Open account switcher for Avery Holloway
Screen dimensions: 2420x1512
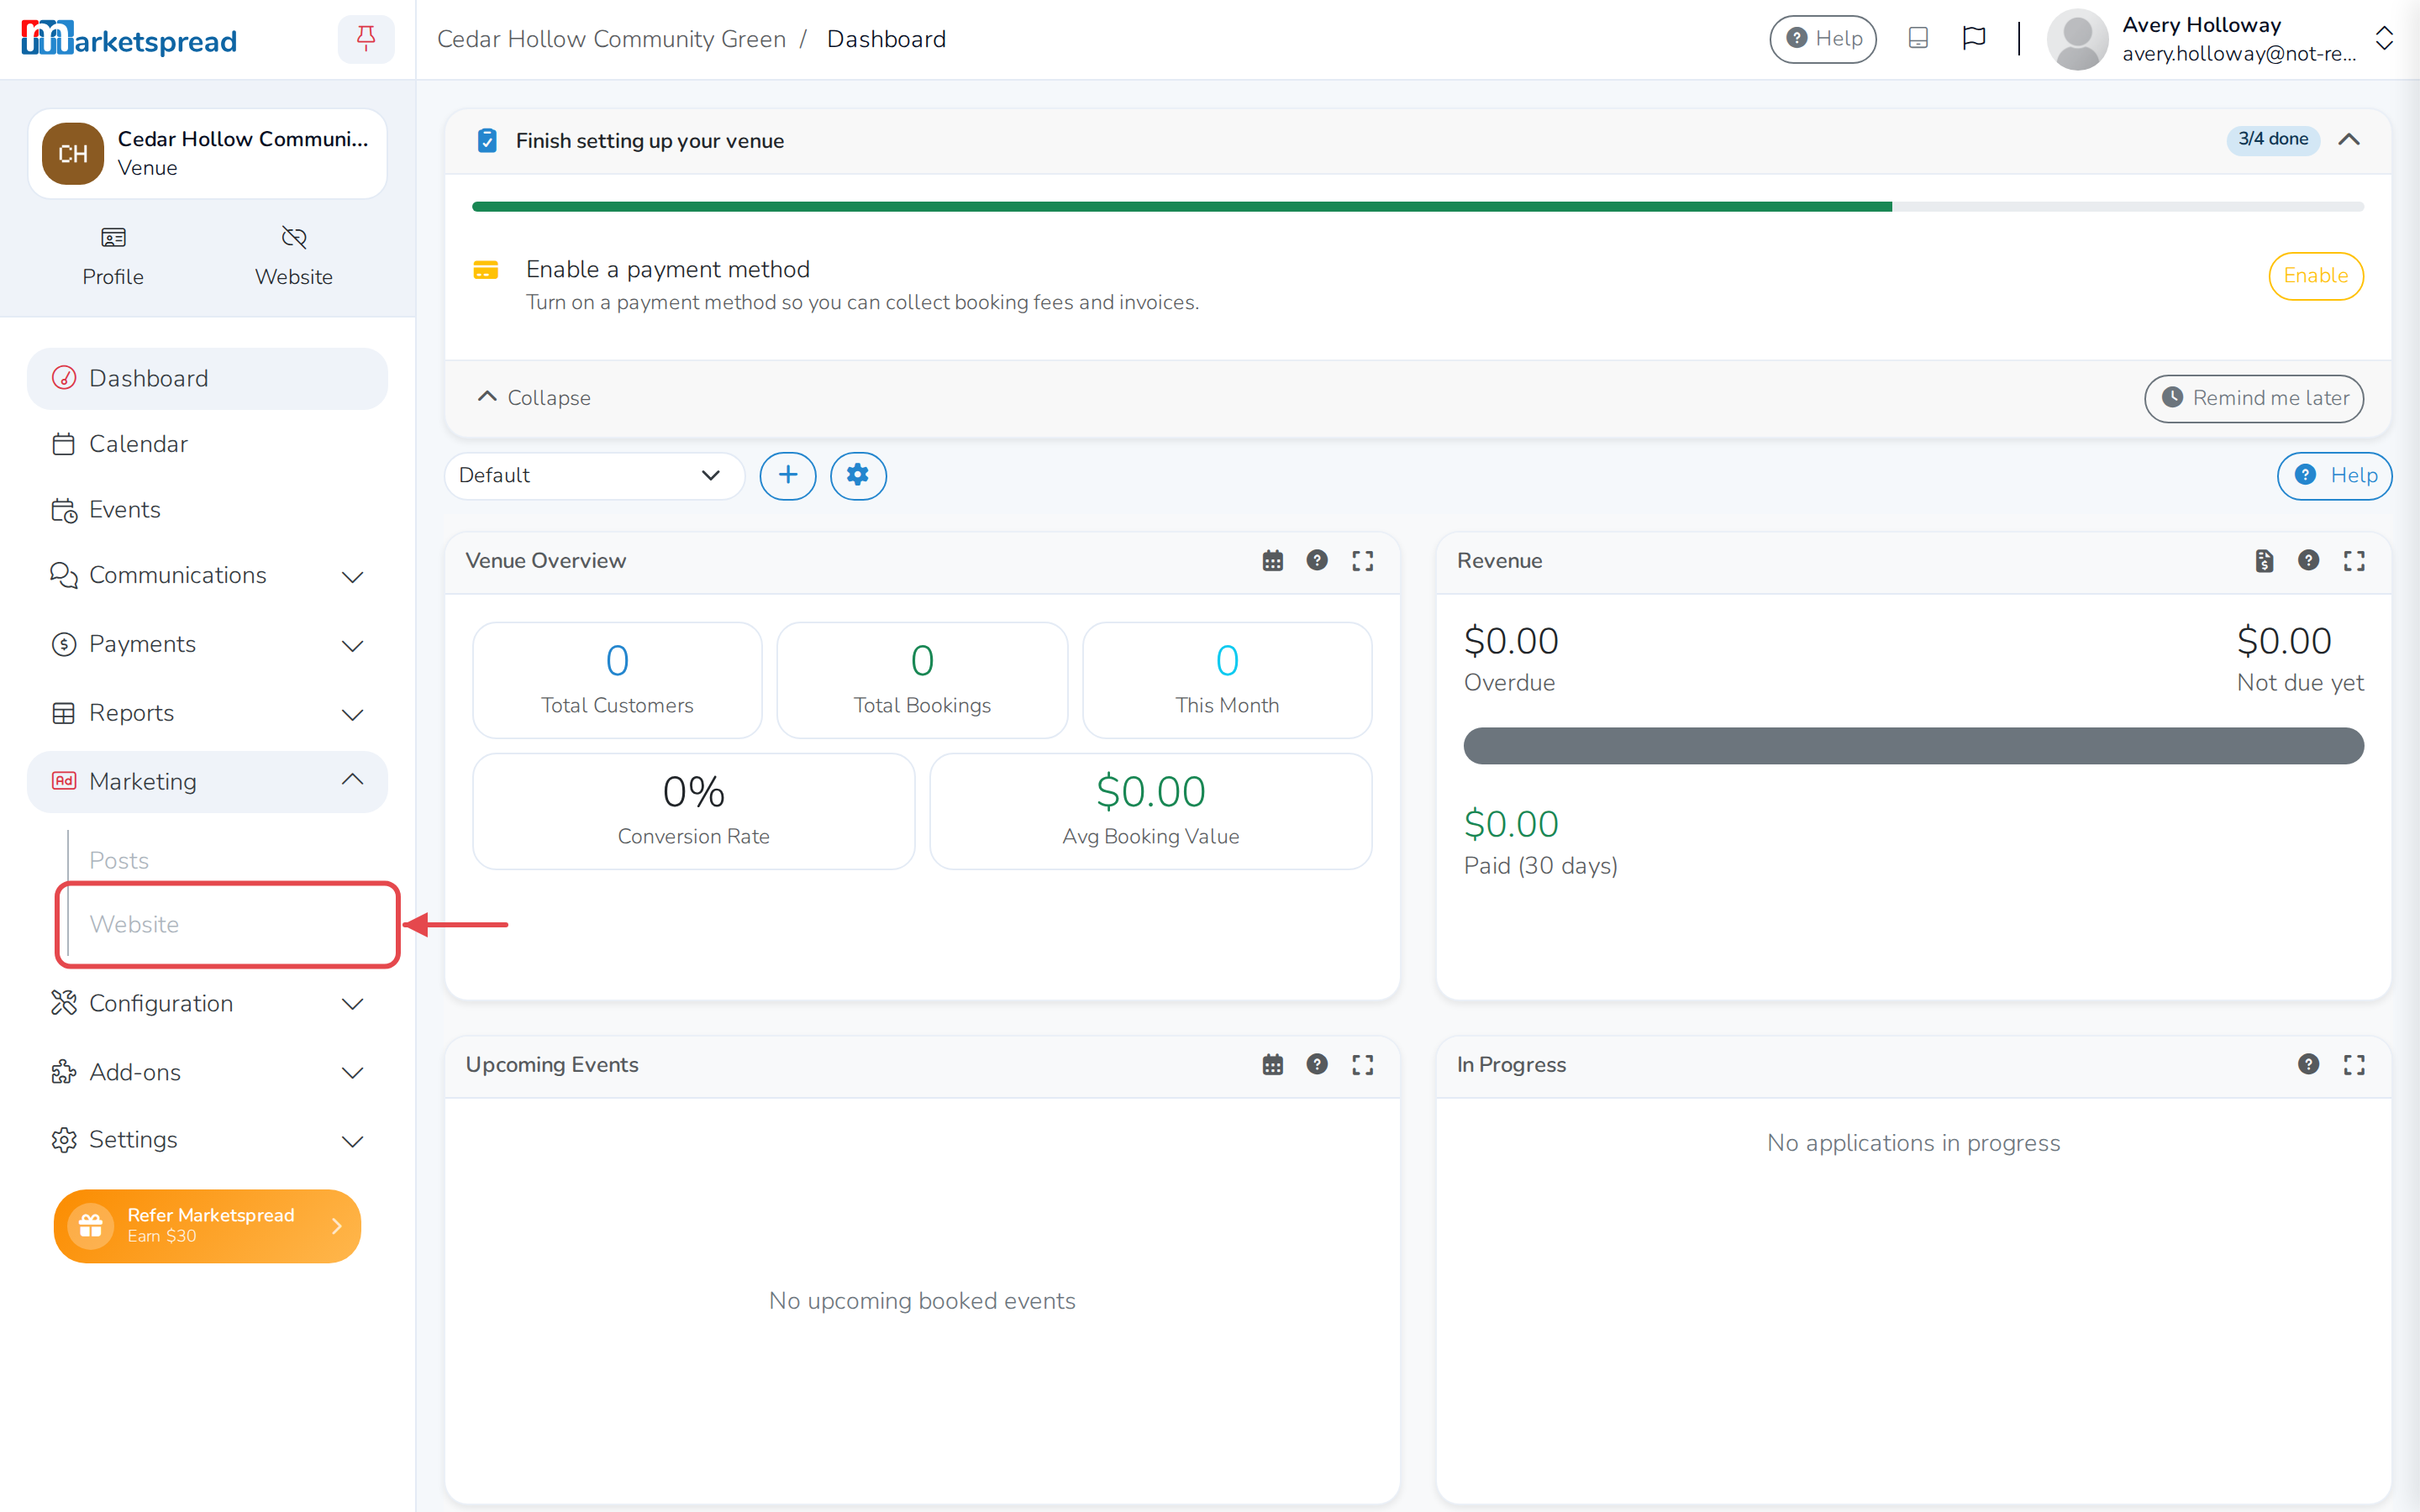pyautogui.click(x=2384, y=39)
